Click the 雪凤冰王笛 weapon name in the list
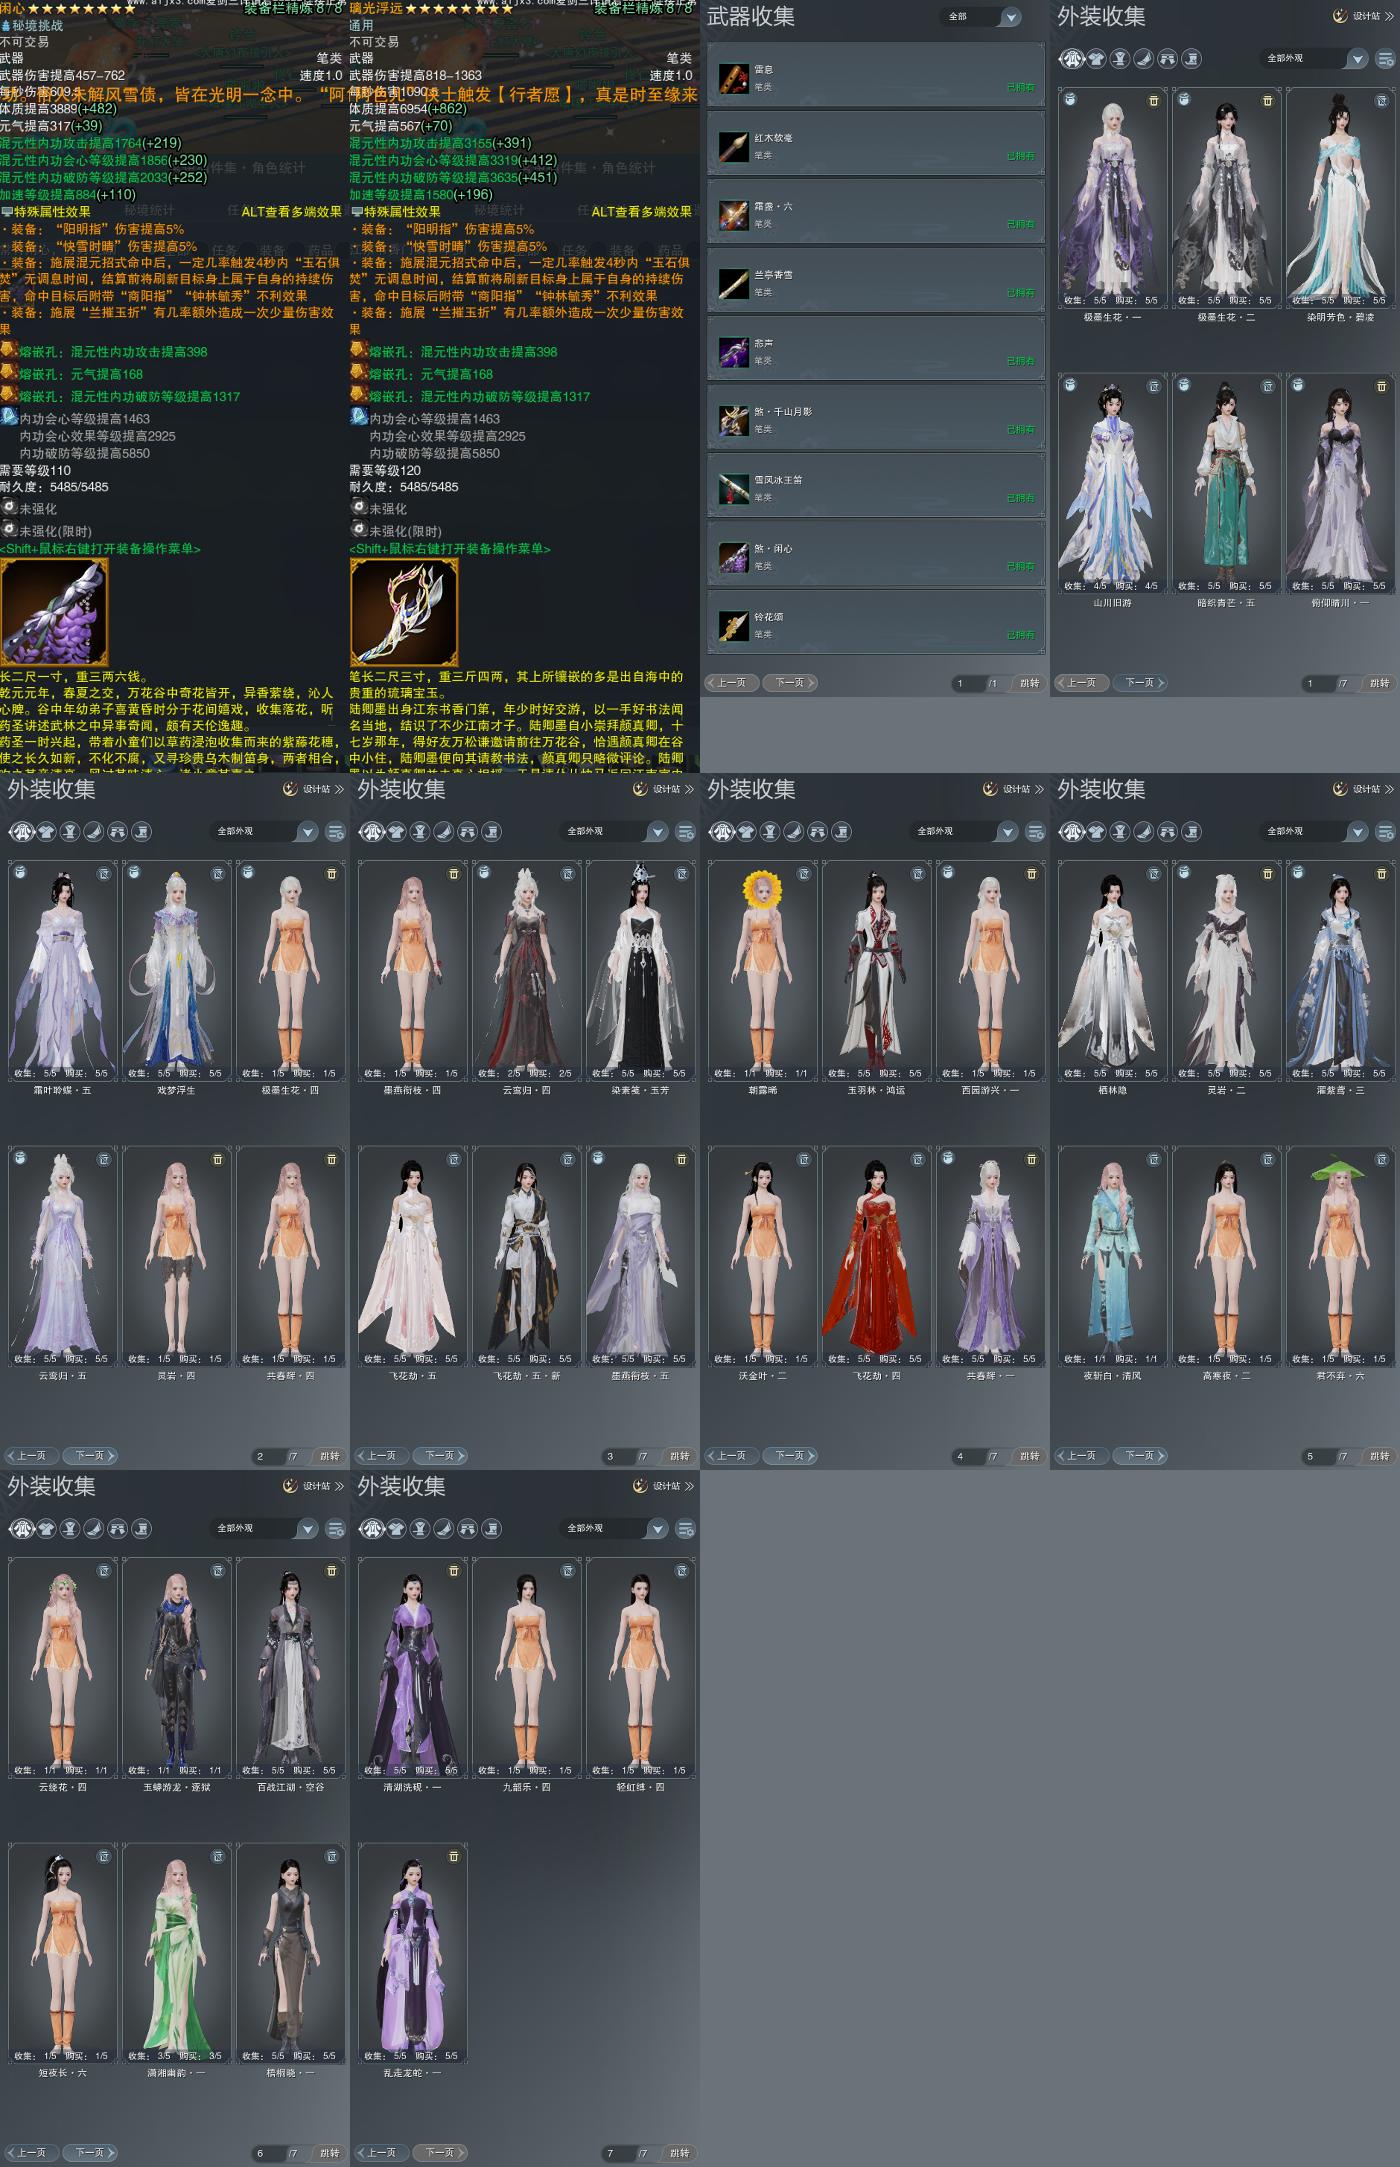The height and width of the screenshot is (2167, 1400). click(x=778, y=480)
